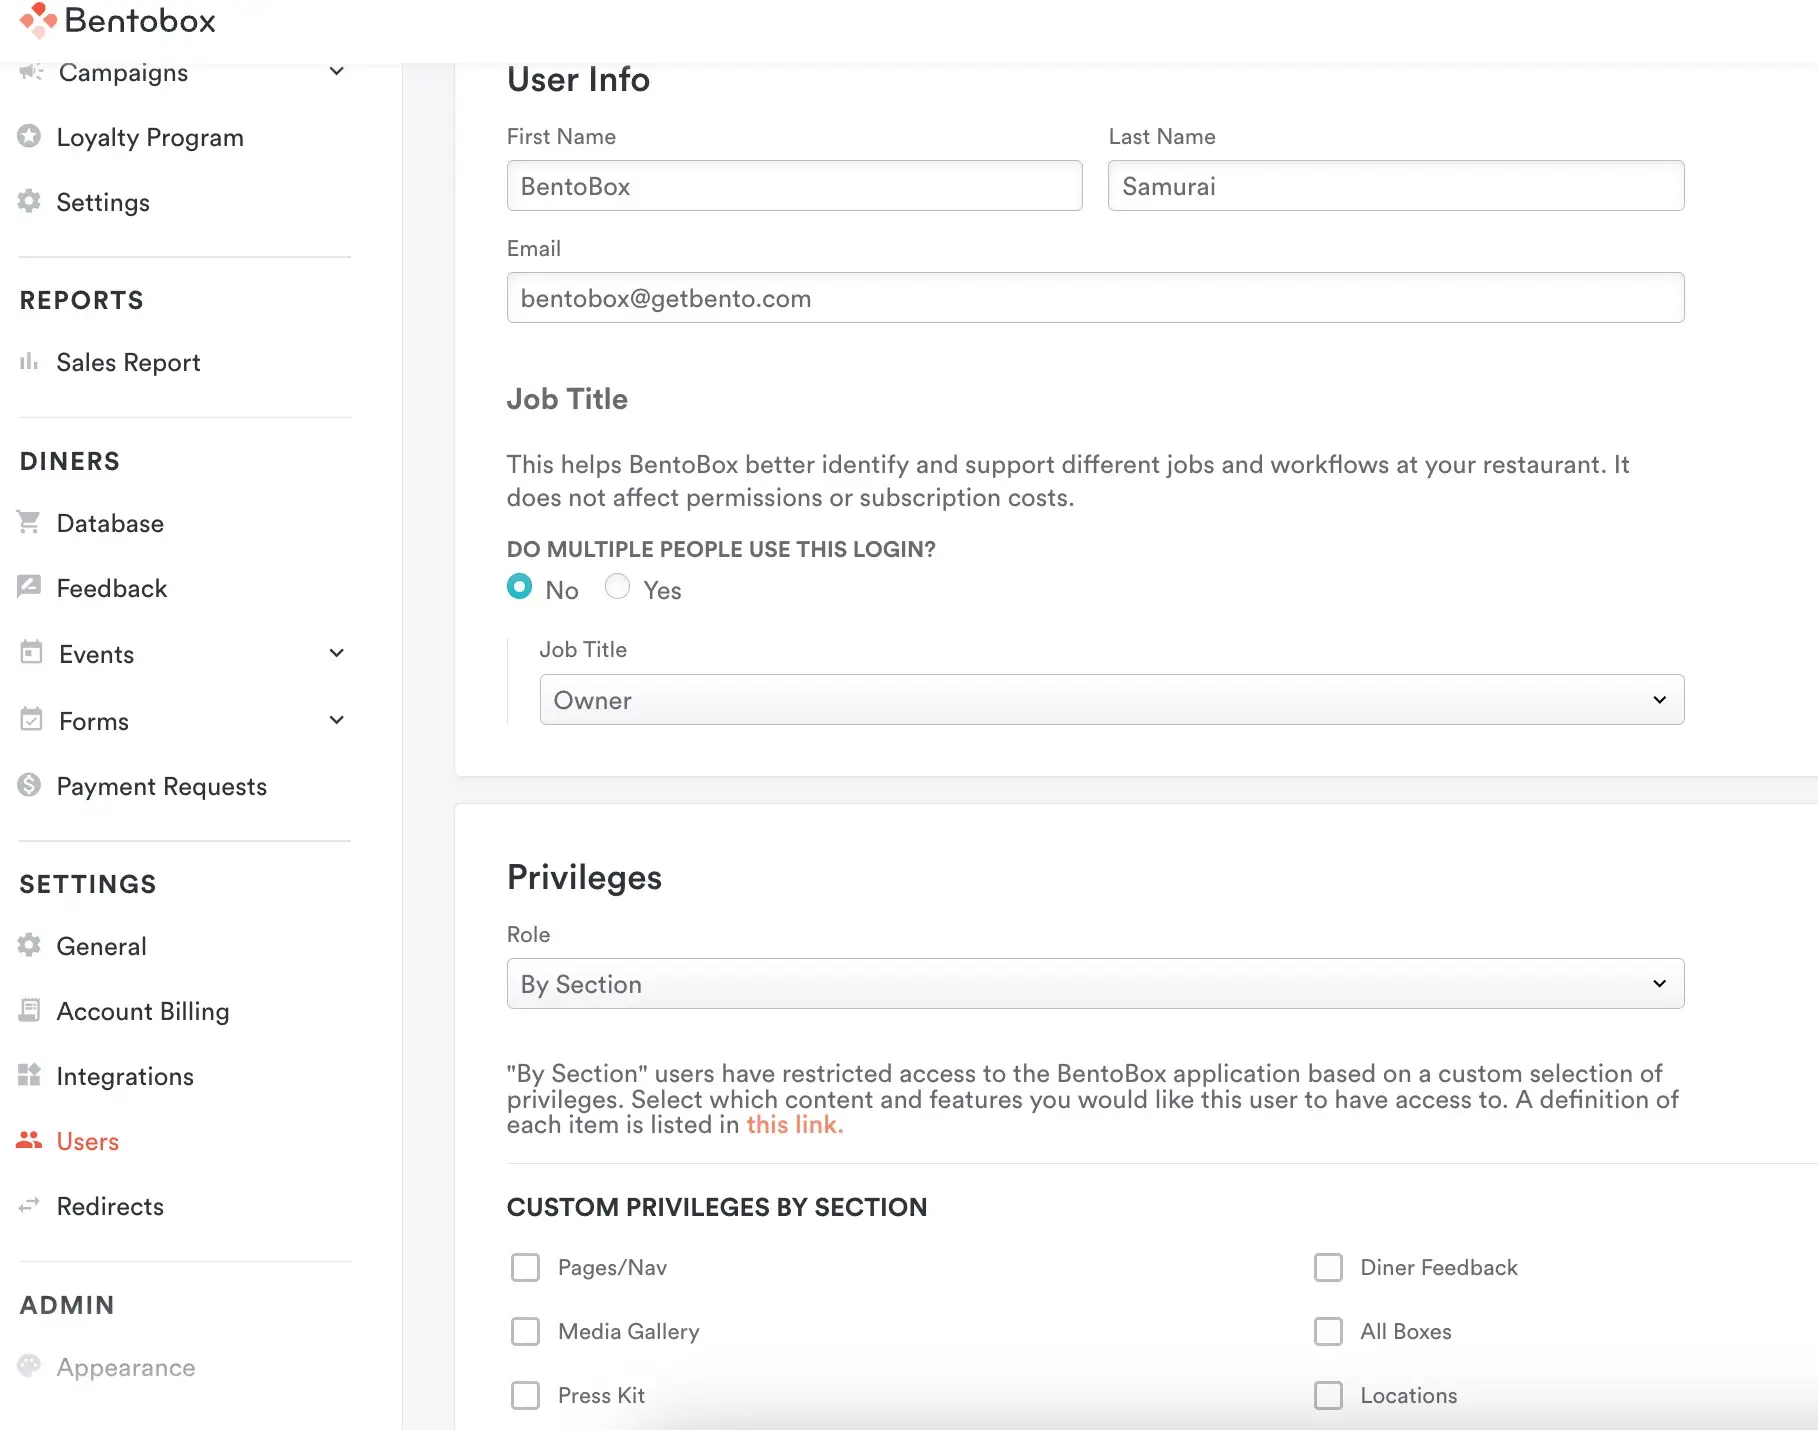The image size is (1818, 1430).
Task: Open the Integrations settings page
Action: [x=125, y=1077]
